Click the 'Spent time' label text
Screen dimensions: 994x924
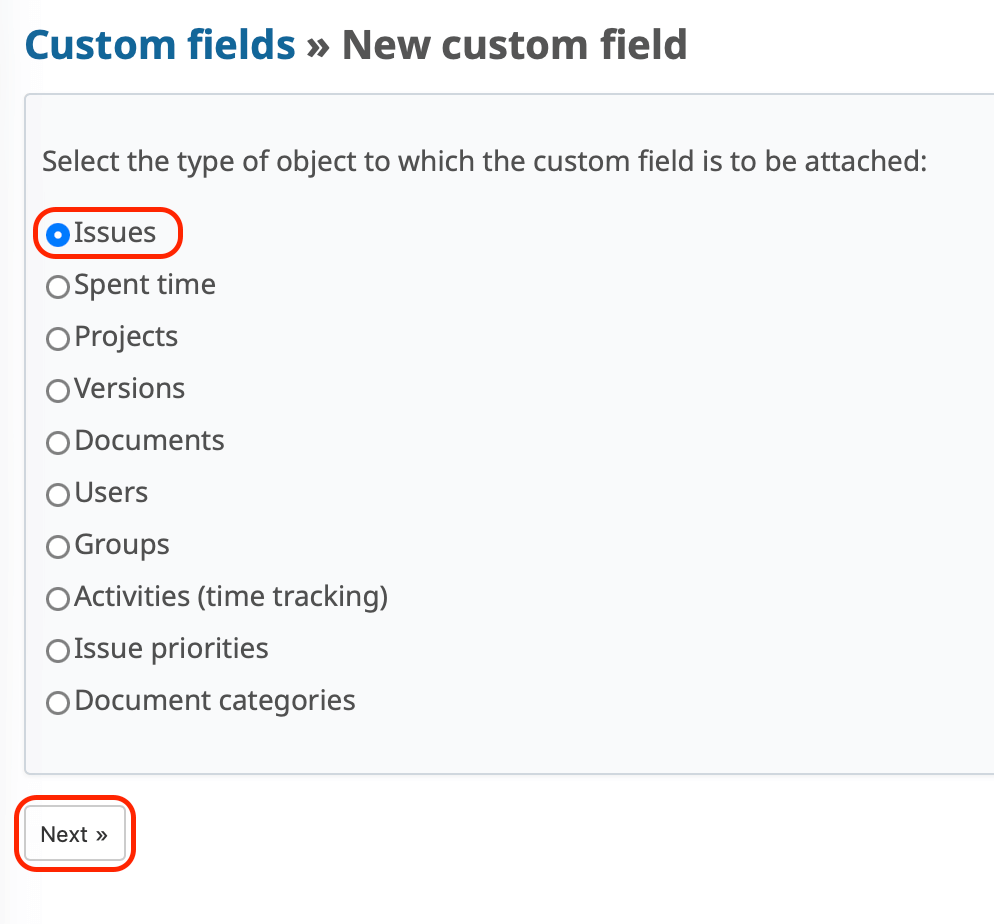pyautogui.click(x=145, y=285)
